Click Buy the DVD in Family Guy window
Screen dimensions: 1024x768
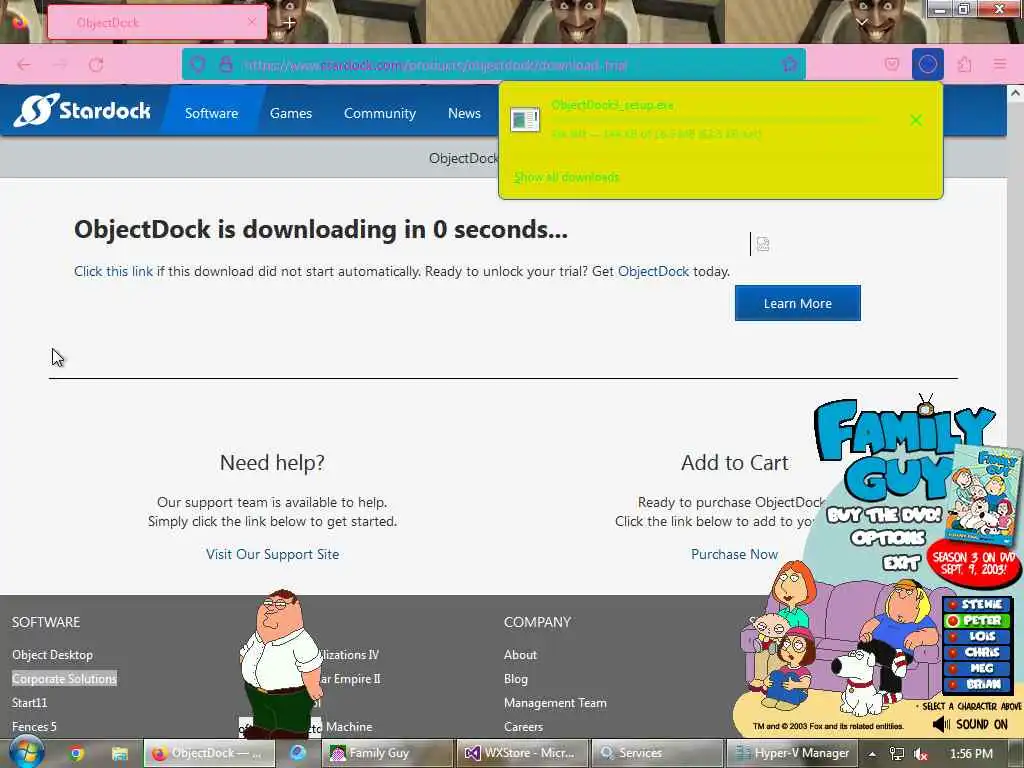(x=884, y=515)
